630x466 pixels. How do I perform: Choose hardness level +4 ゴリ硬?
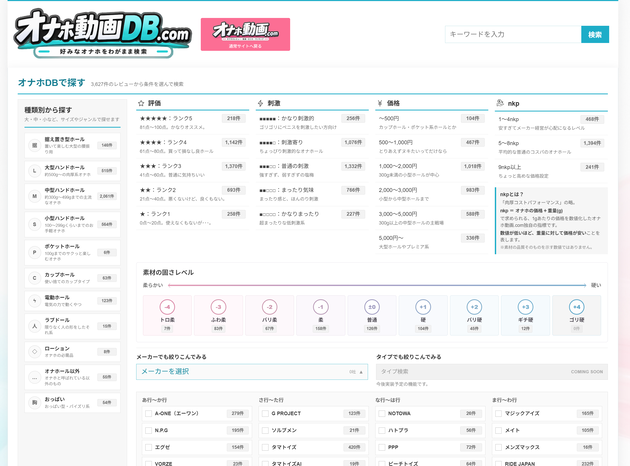[577, 315]
